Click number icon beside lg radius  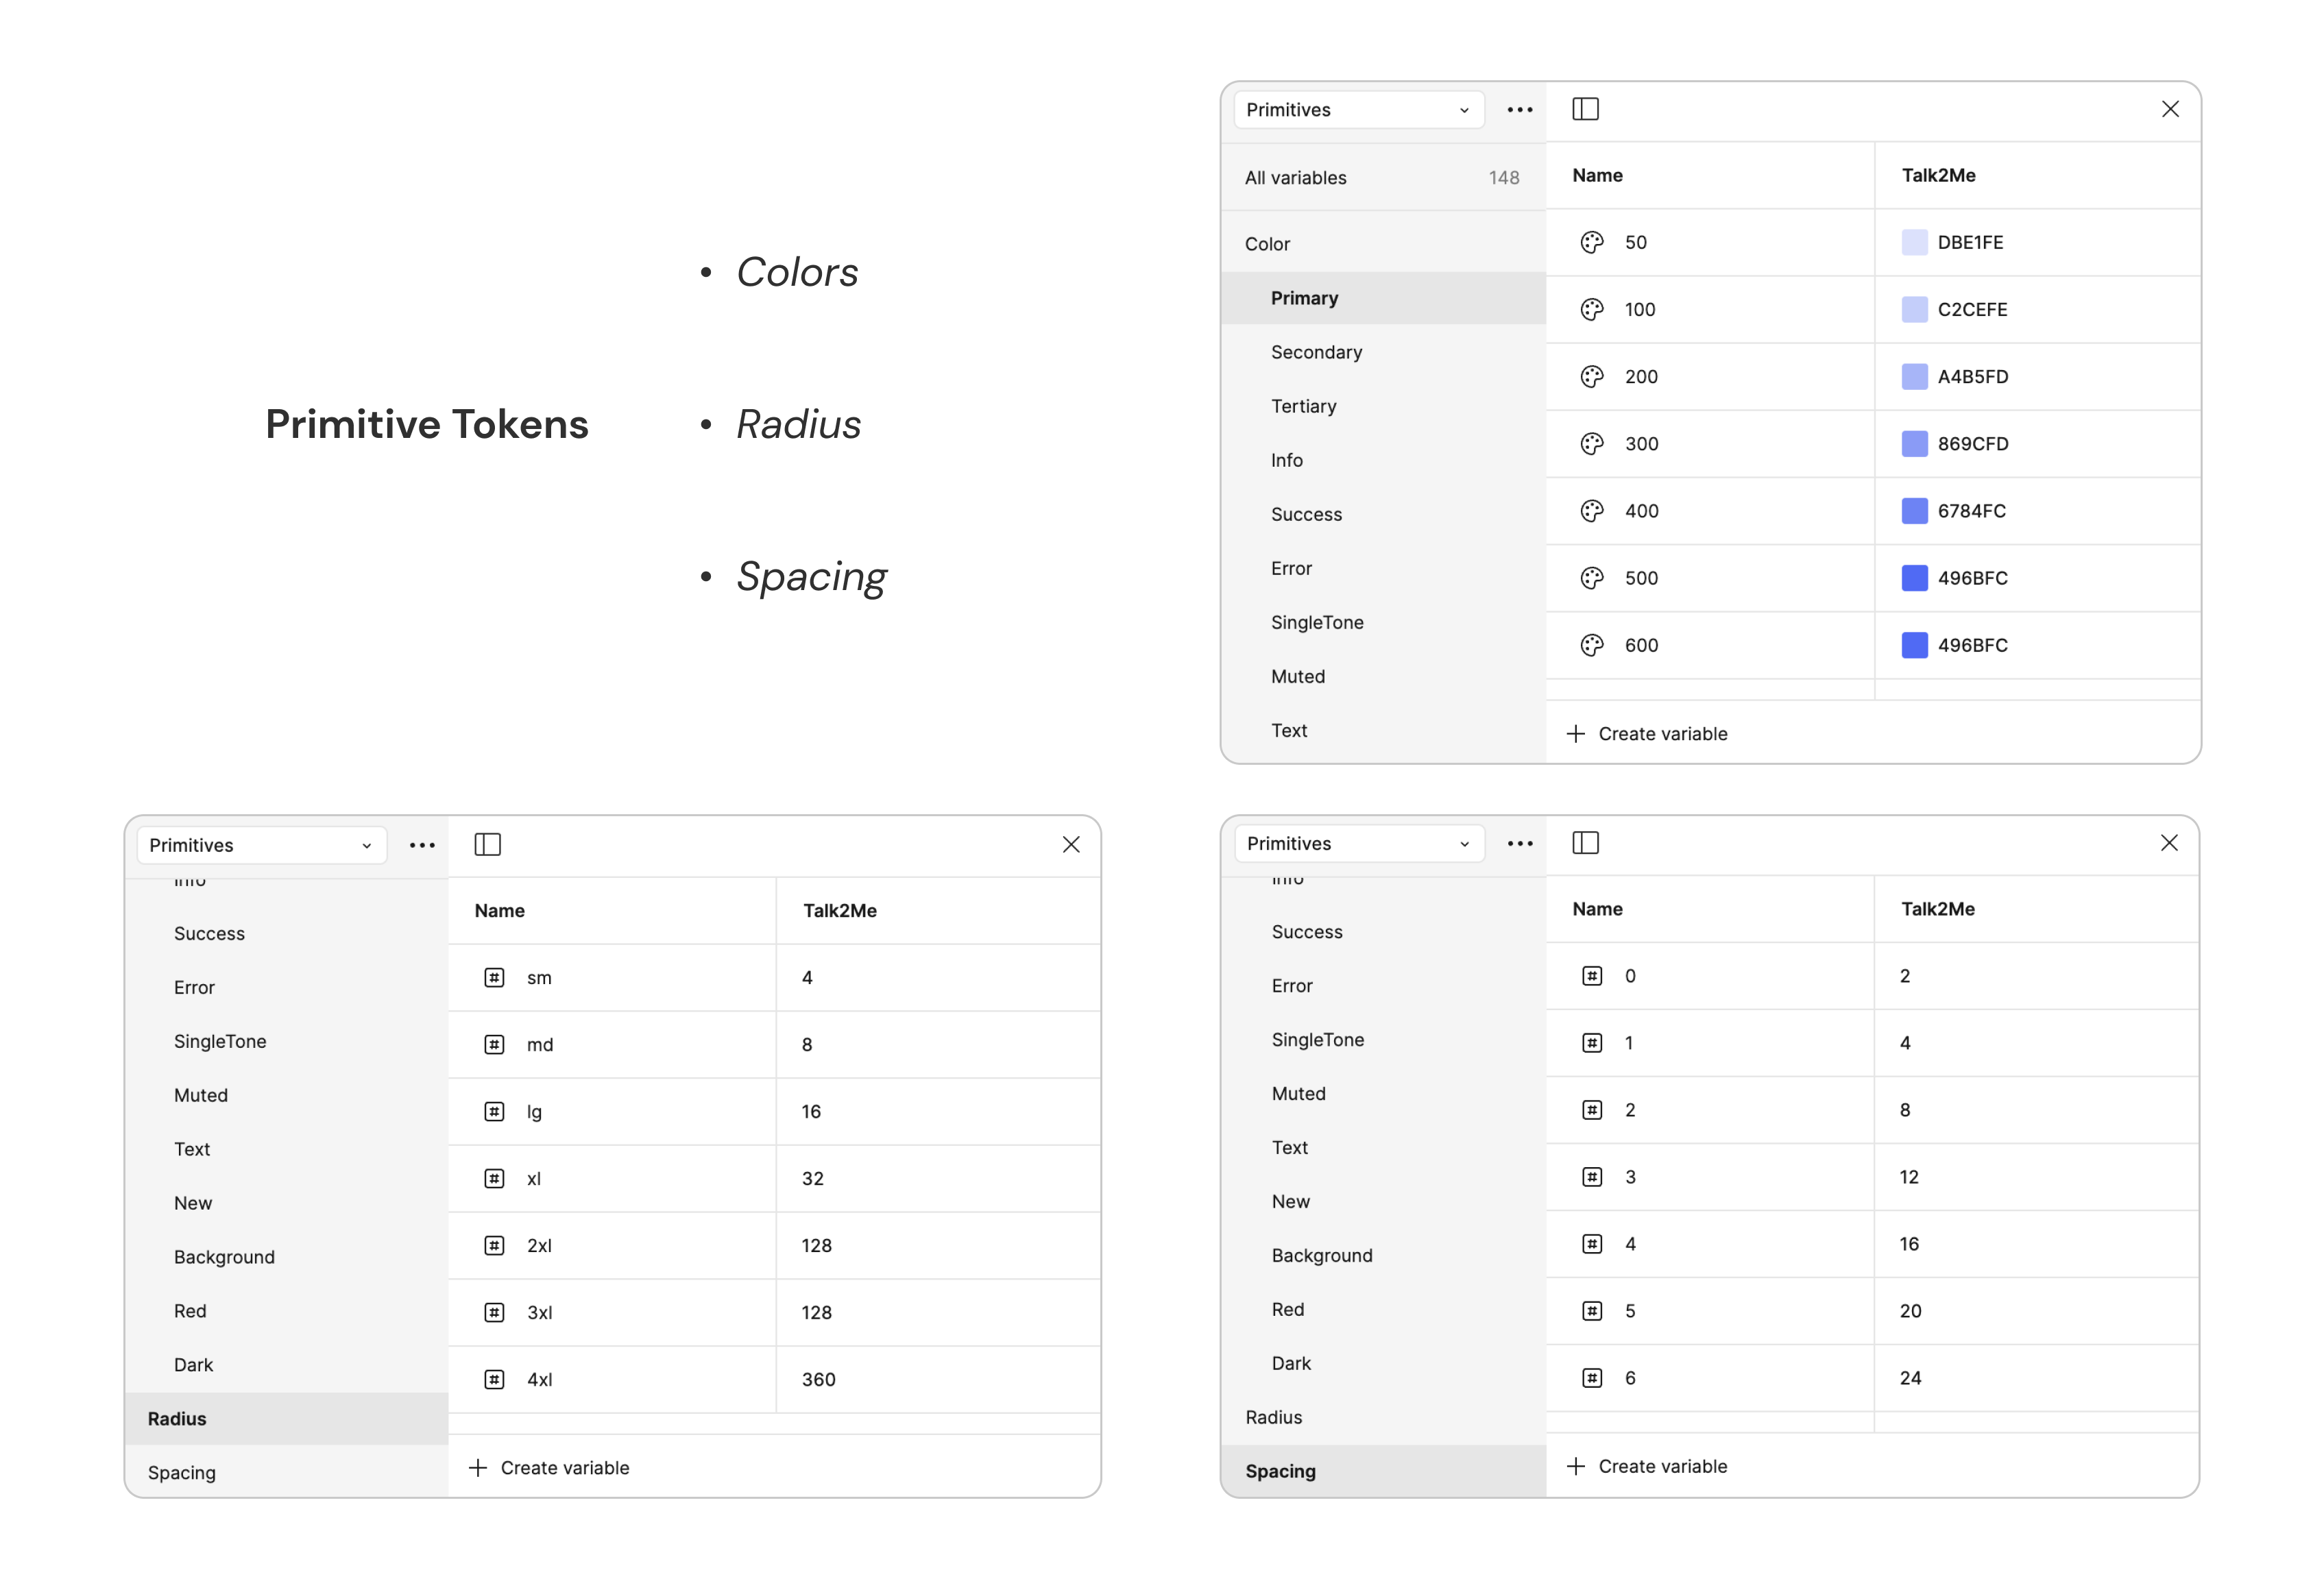click(x=494, y=1111)
